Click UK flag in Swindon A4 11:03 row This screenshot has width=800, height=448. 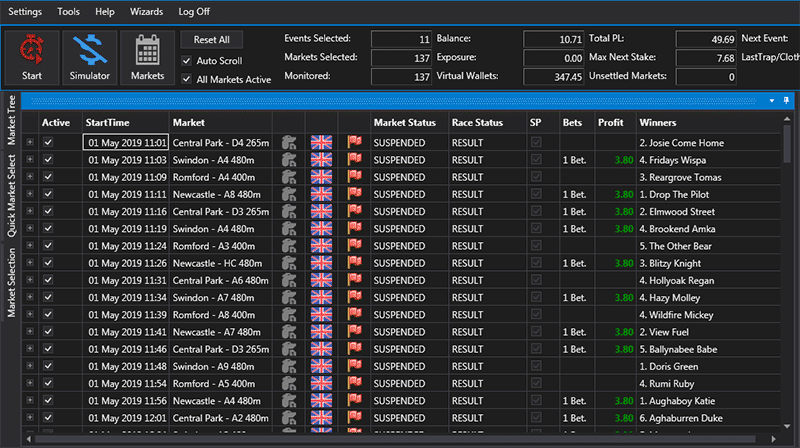(321, 160)
